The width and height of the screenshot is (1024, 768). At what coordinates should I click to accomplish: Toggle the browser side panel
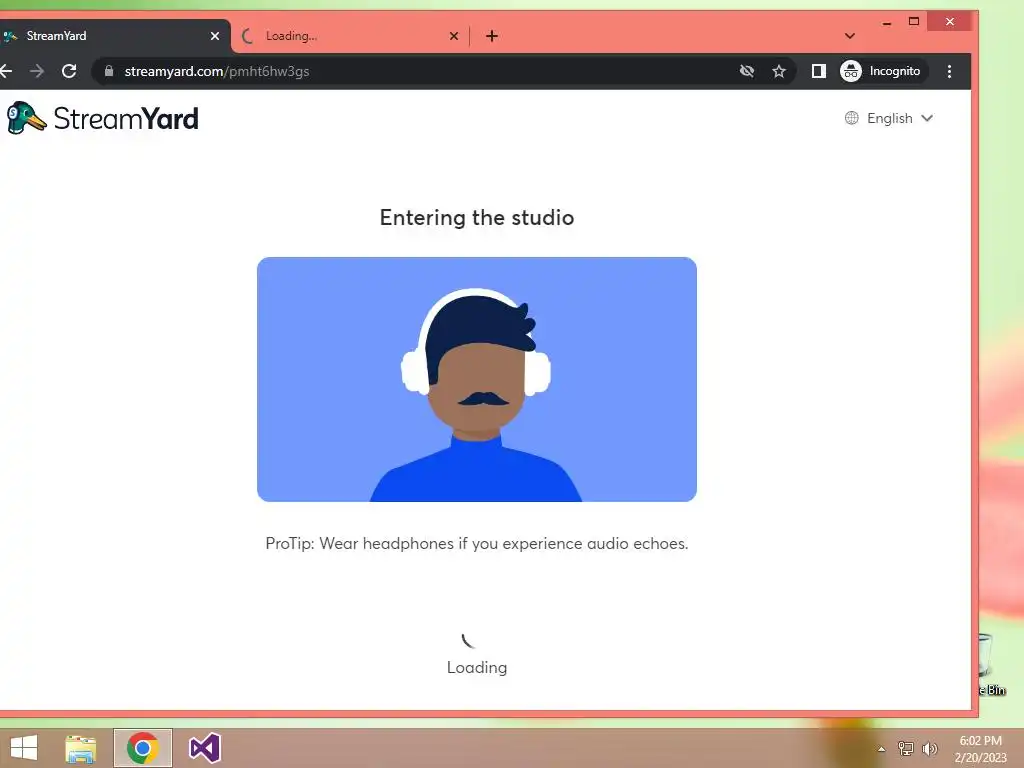tap(818, 71)
